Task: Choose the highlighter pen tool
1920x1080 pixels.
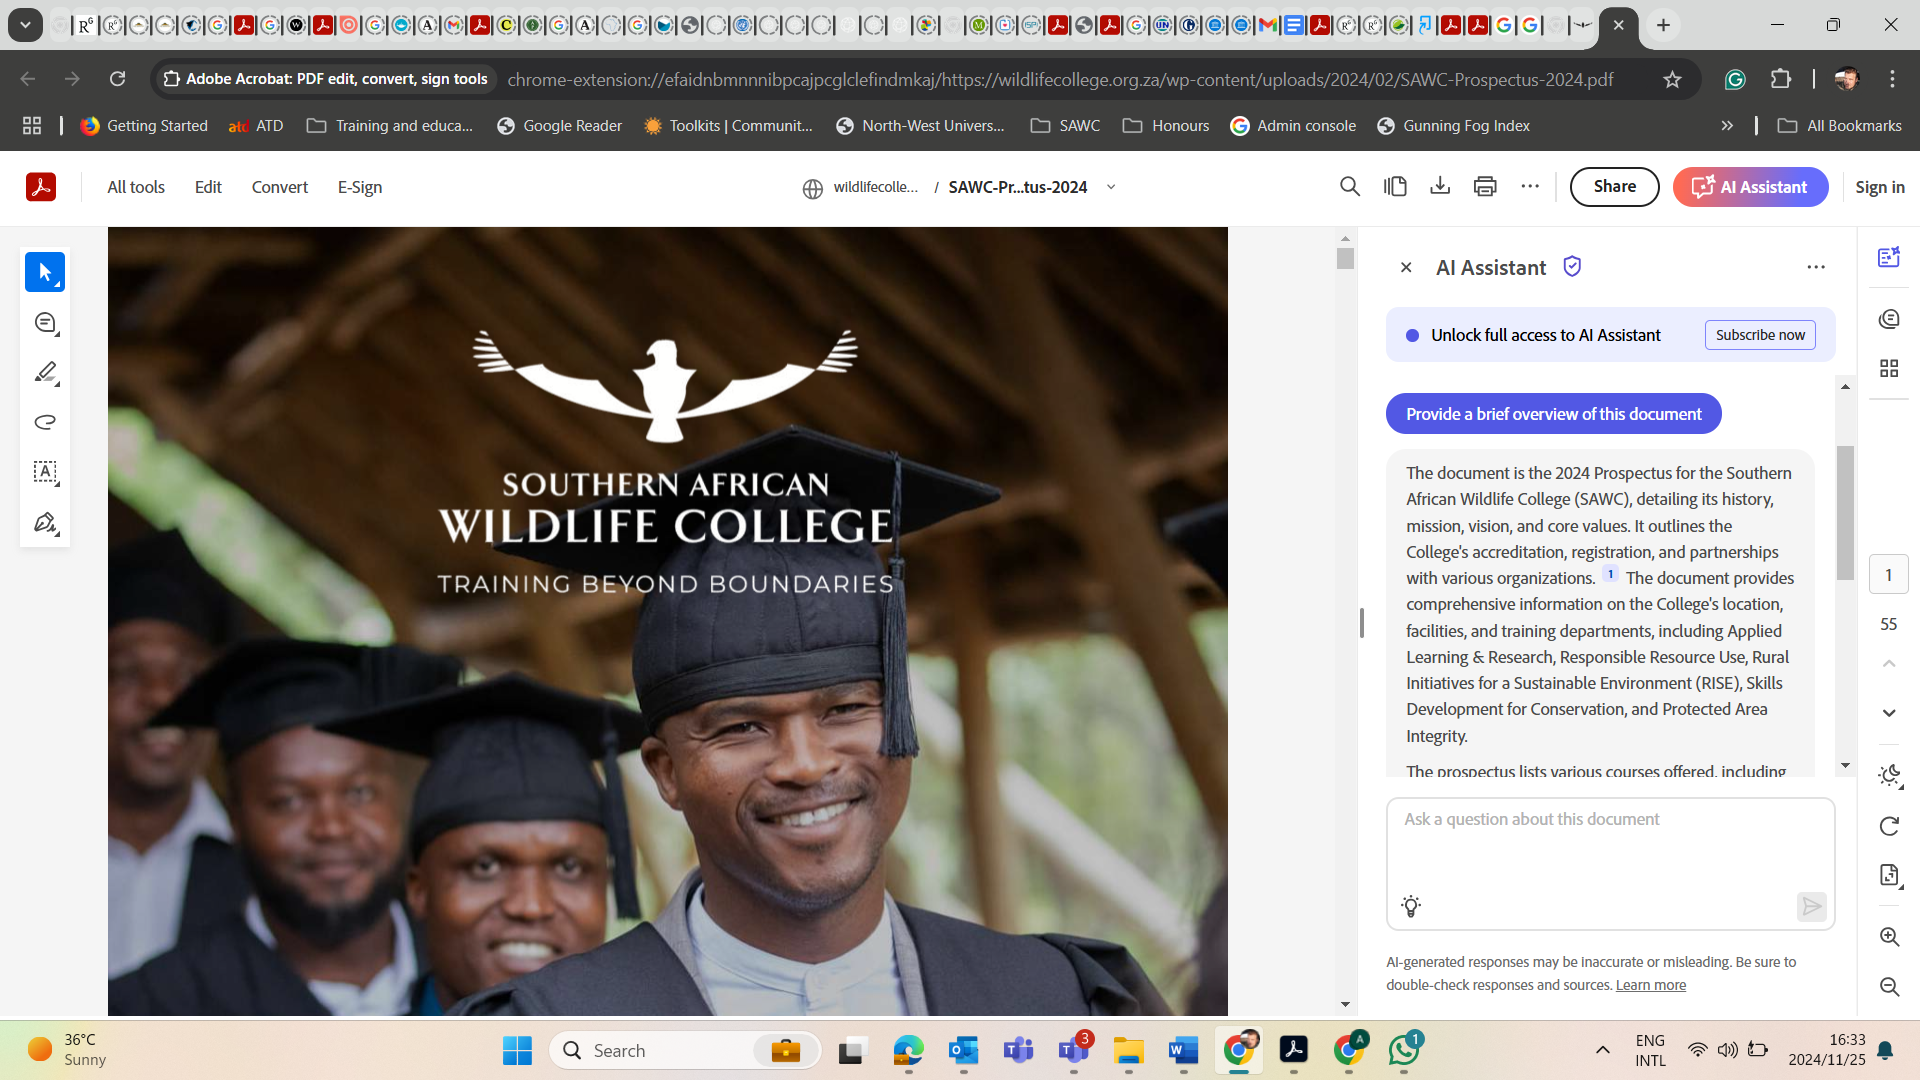Action: 45,372
